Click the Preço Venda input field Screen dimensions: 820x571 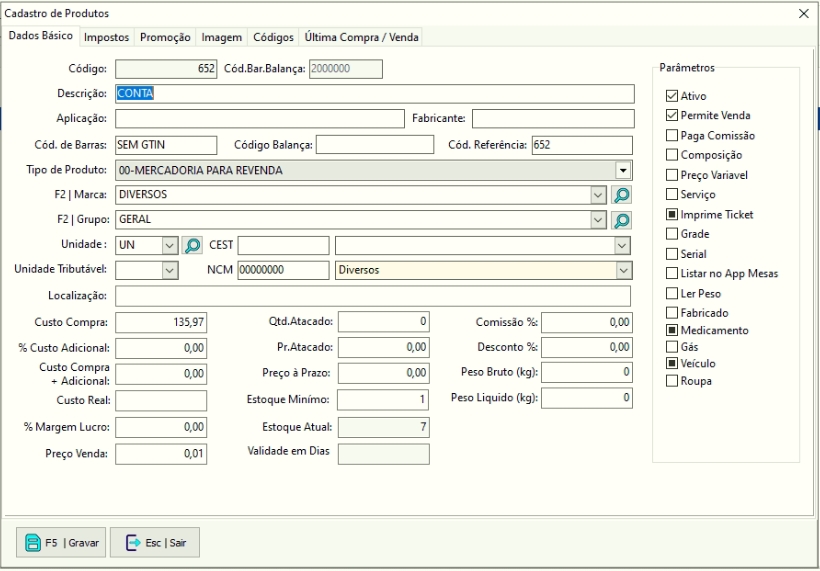click(x=160, y=454)
